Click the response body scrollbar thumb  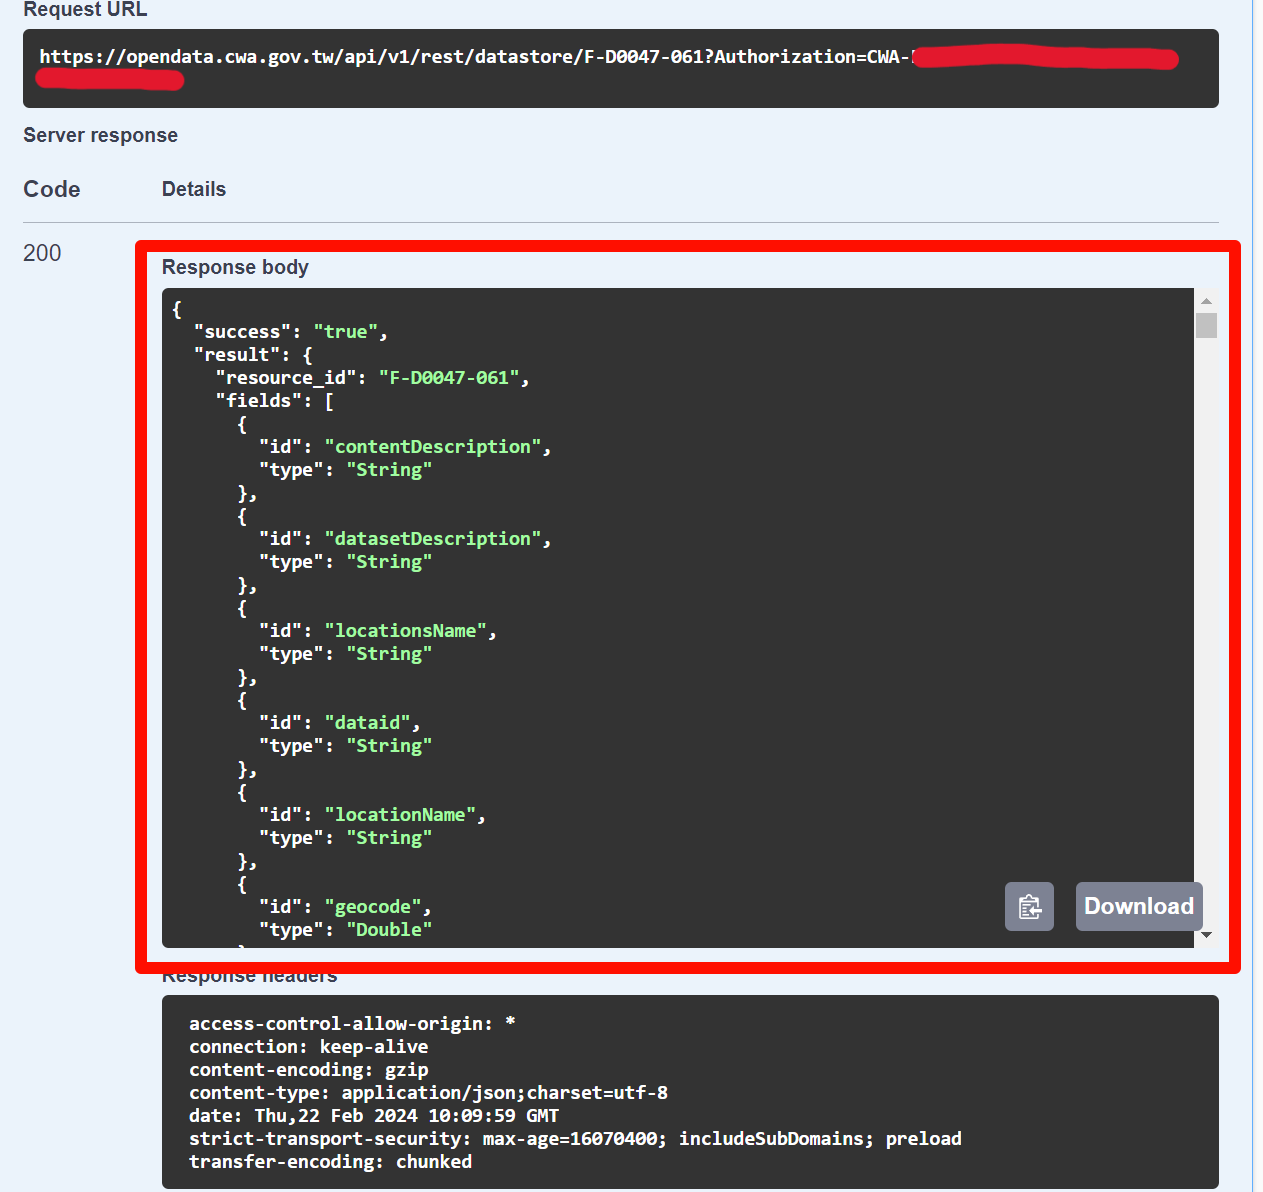(1206, 326)
